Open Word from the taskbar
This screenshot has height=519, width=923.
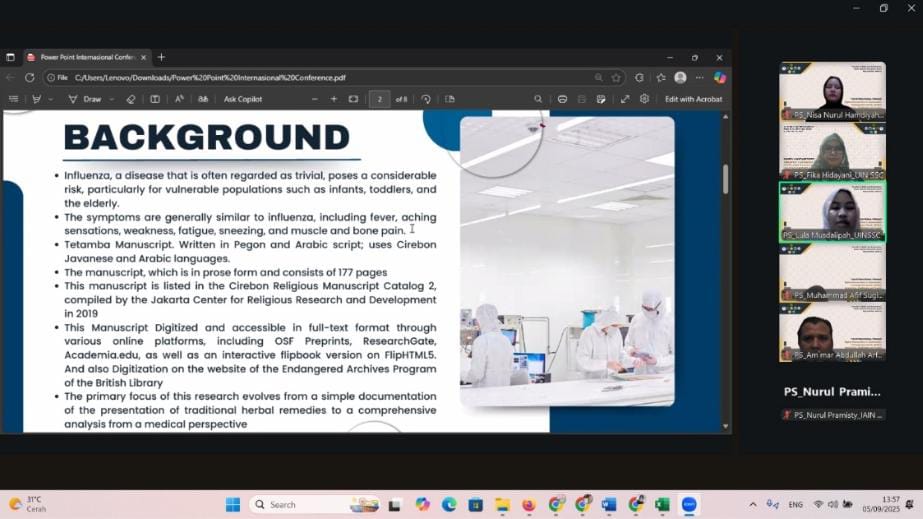(609, 504)
